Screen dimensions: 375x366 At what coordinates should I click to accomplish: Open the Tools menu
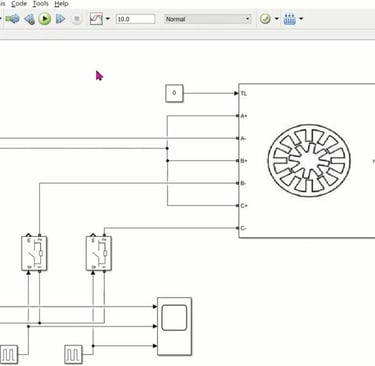[x=41, y=4]
